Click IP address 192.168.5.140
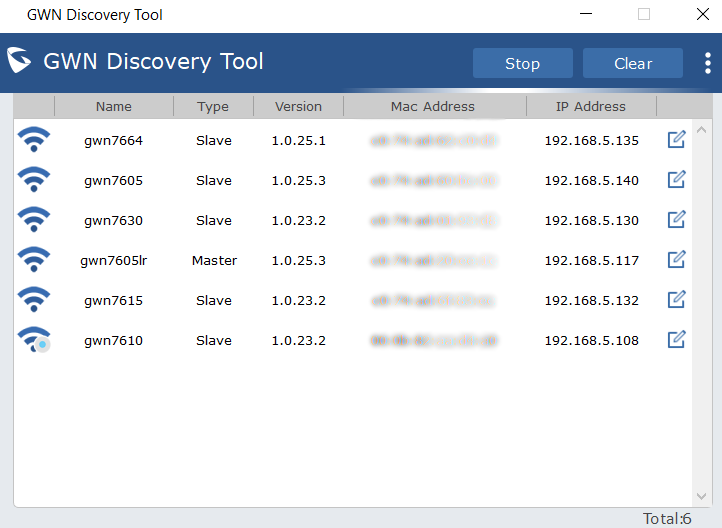This screenshot has height=528, width=722. [x=592, y=180]
